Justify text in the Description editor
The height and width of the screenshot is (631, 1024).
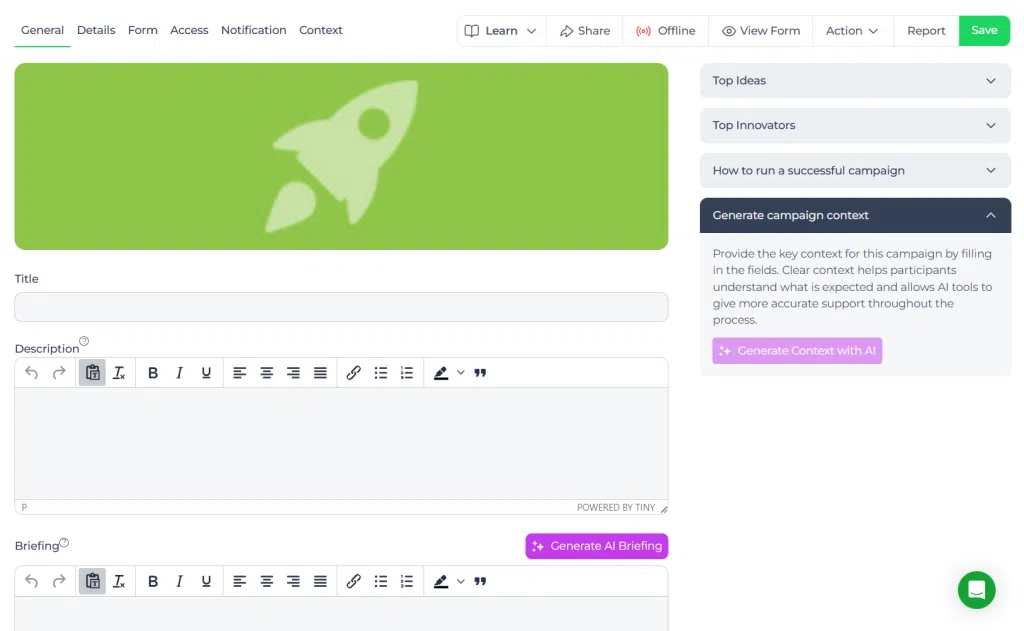click(x=320, y=373)
